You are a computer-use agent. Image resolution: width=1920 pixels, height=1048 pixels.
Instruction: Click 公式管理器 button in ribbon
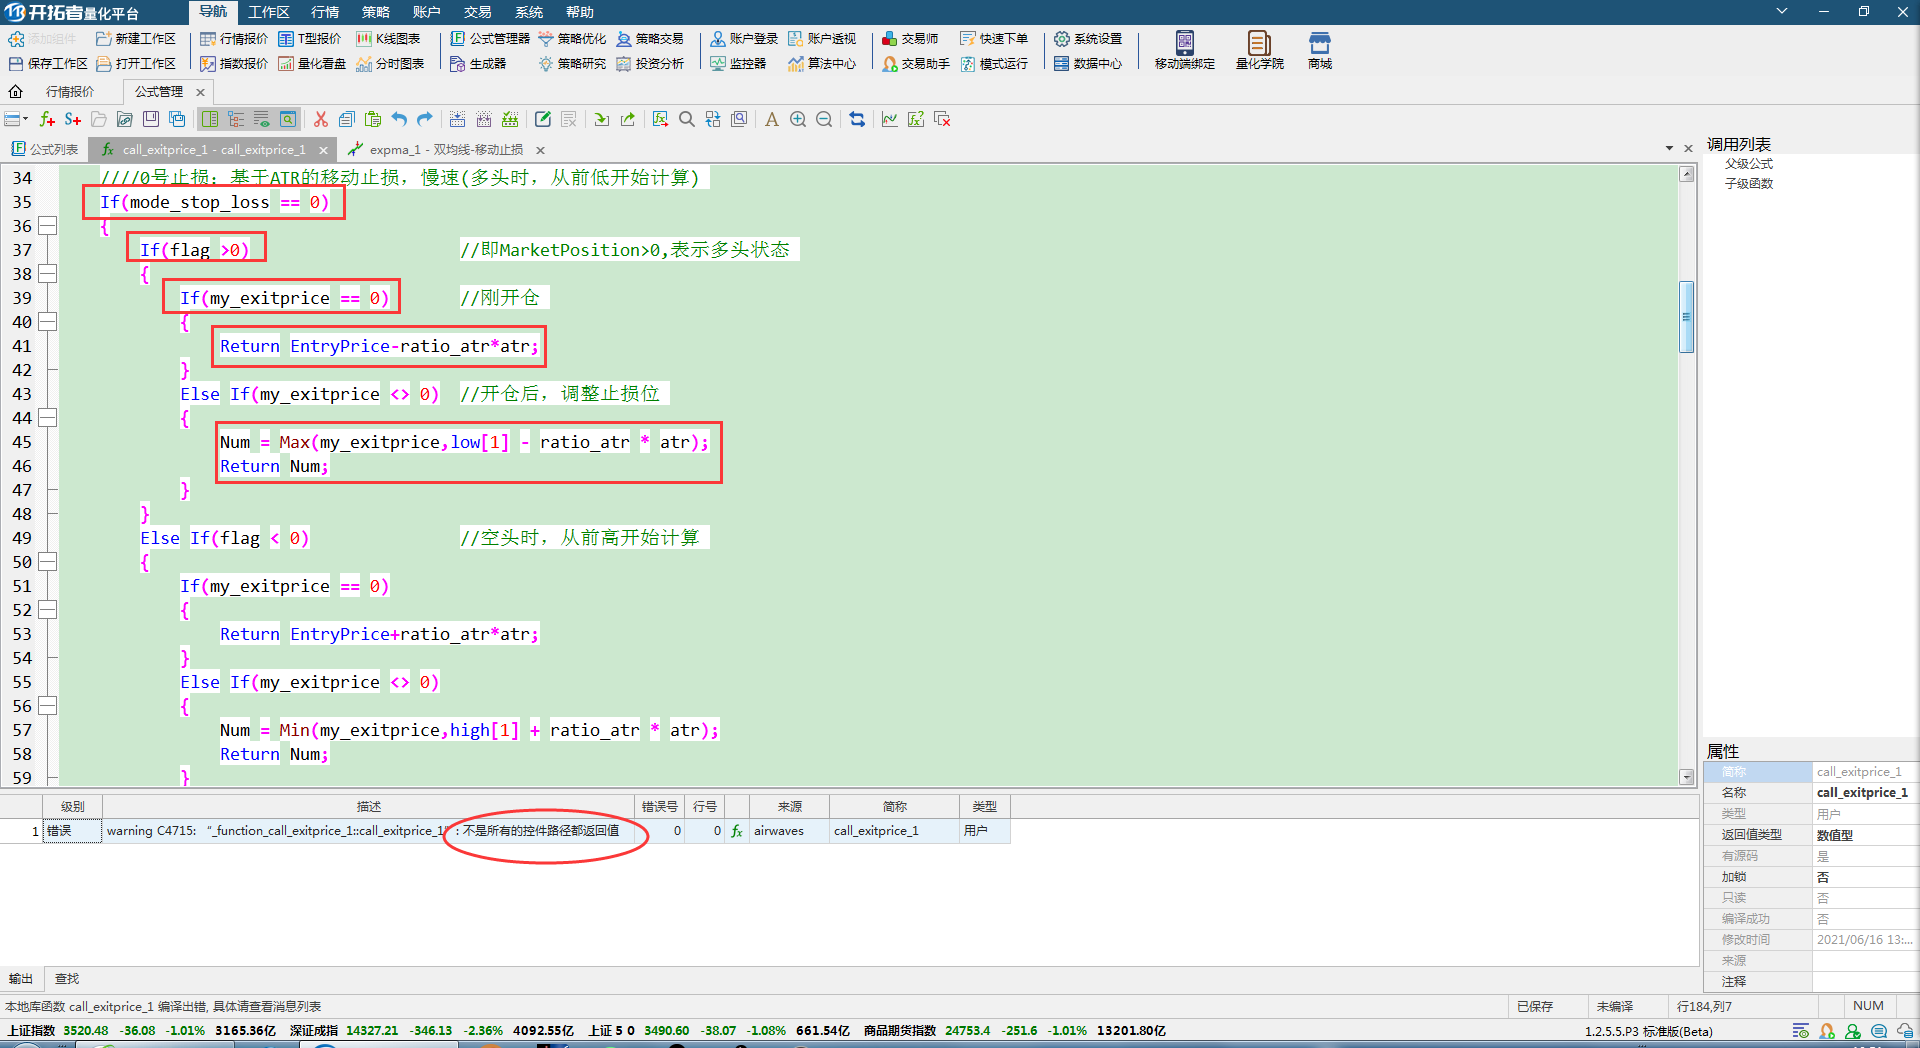(490, 39)
